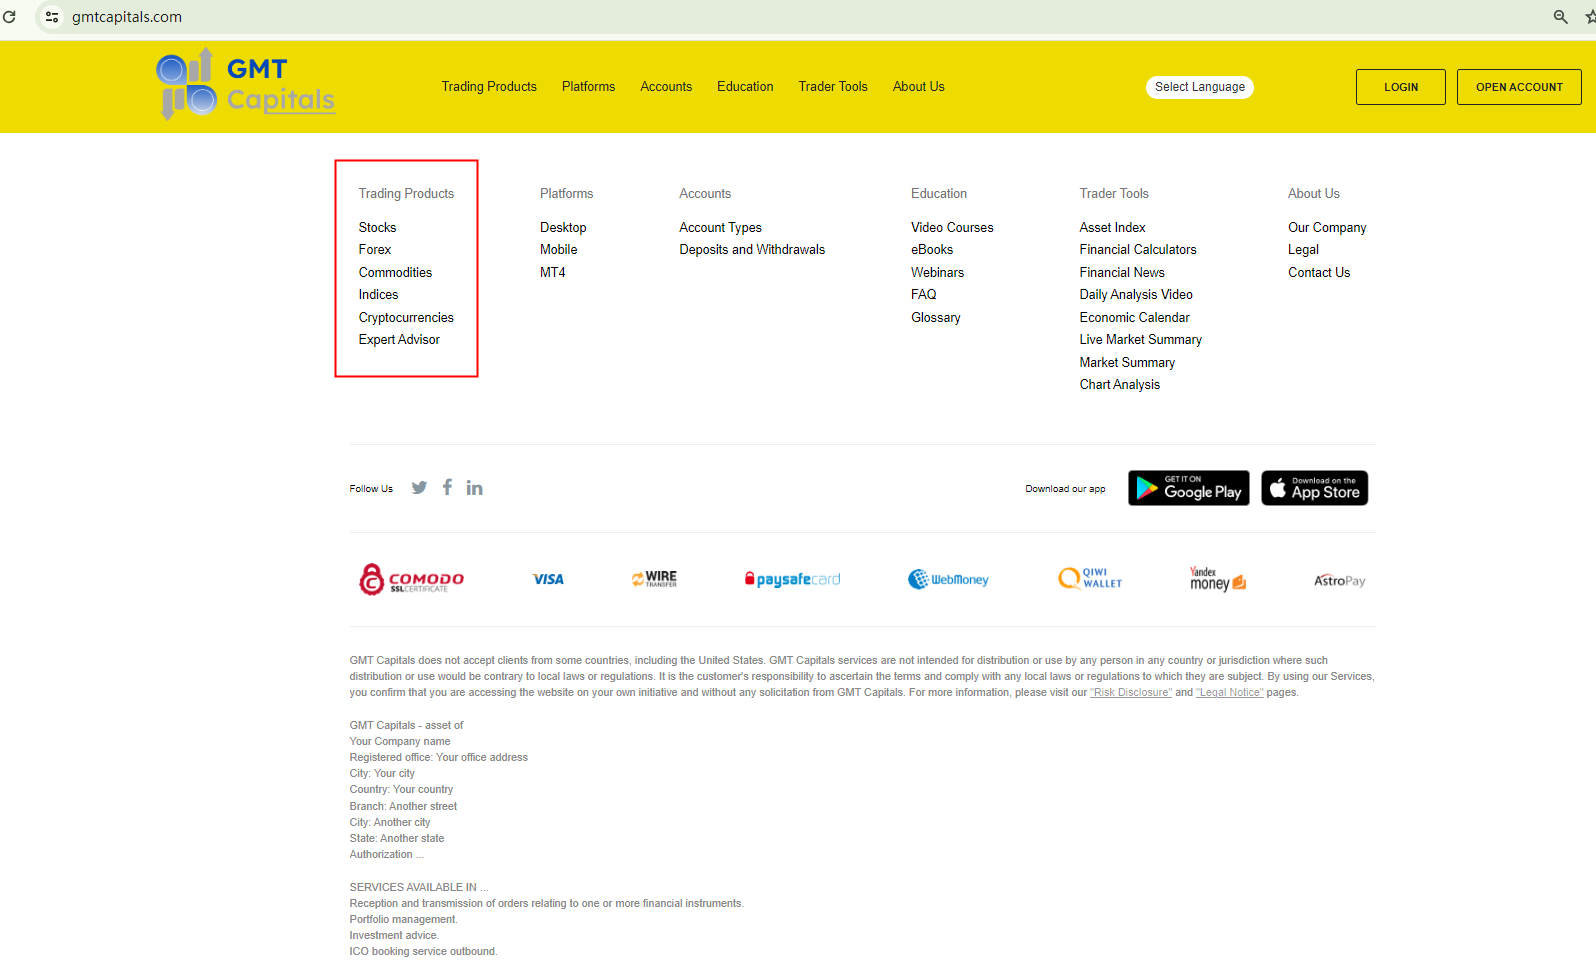1596x974 pixels.
Task: Open the Our Company link
Action: [x=1327, y=228]
